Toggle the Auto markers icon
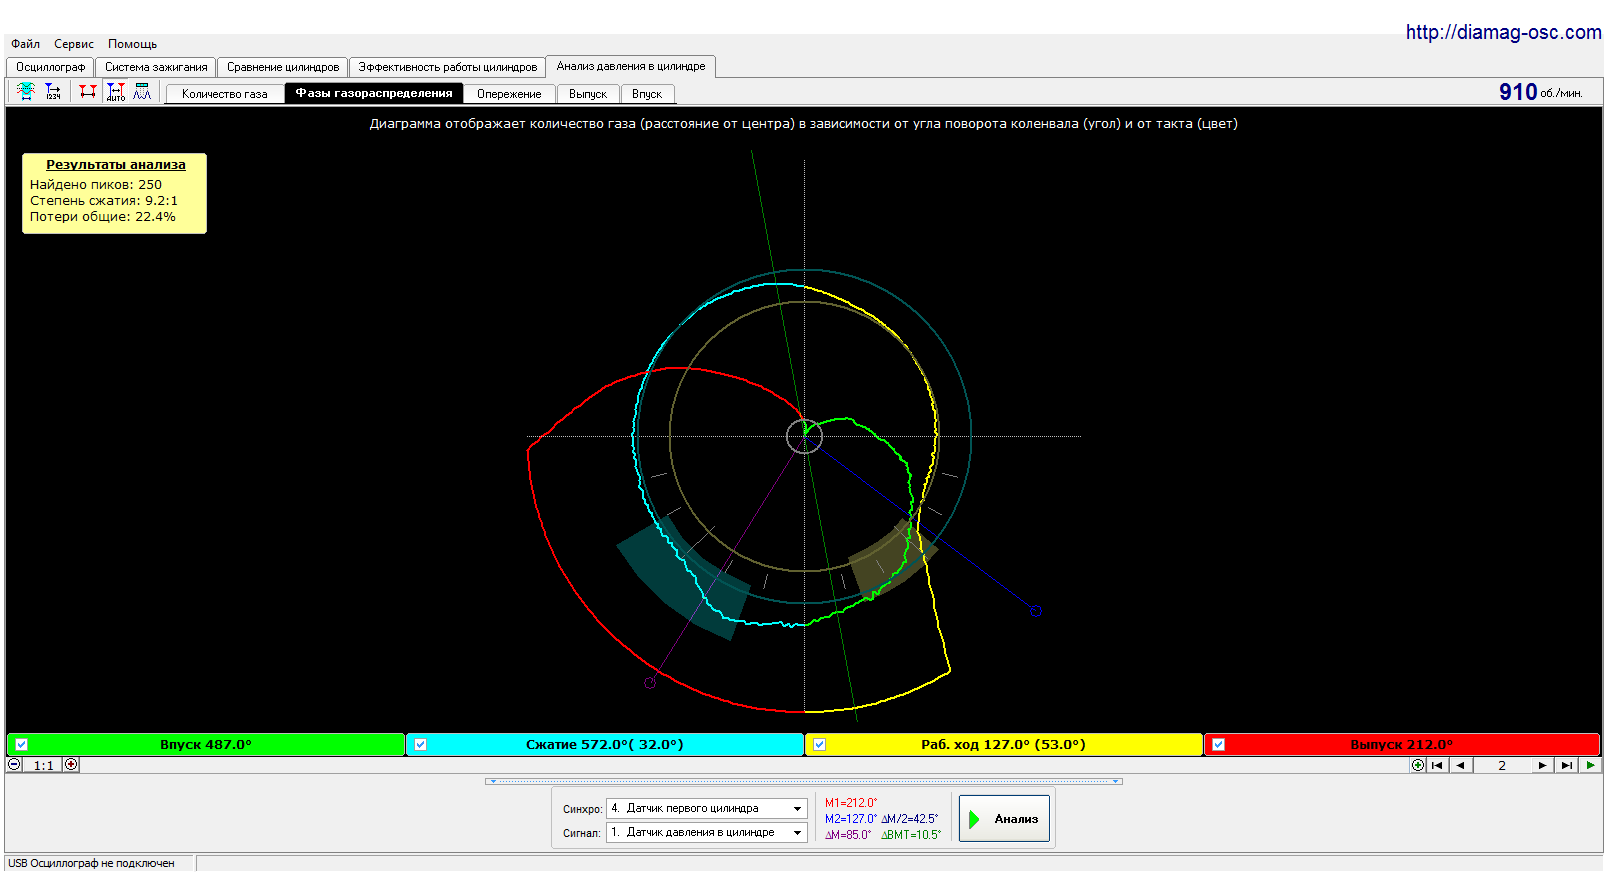This screenshot has height=876, width=1616. 116,92
